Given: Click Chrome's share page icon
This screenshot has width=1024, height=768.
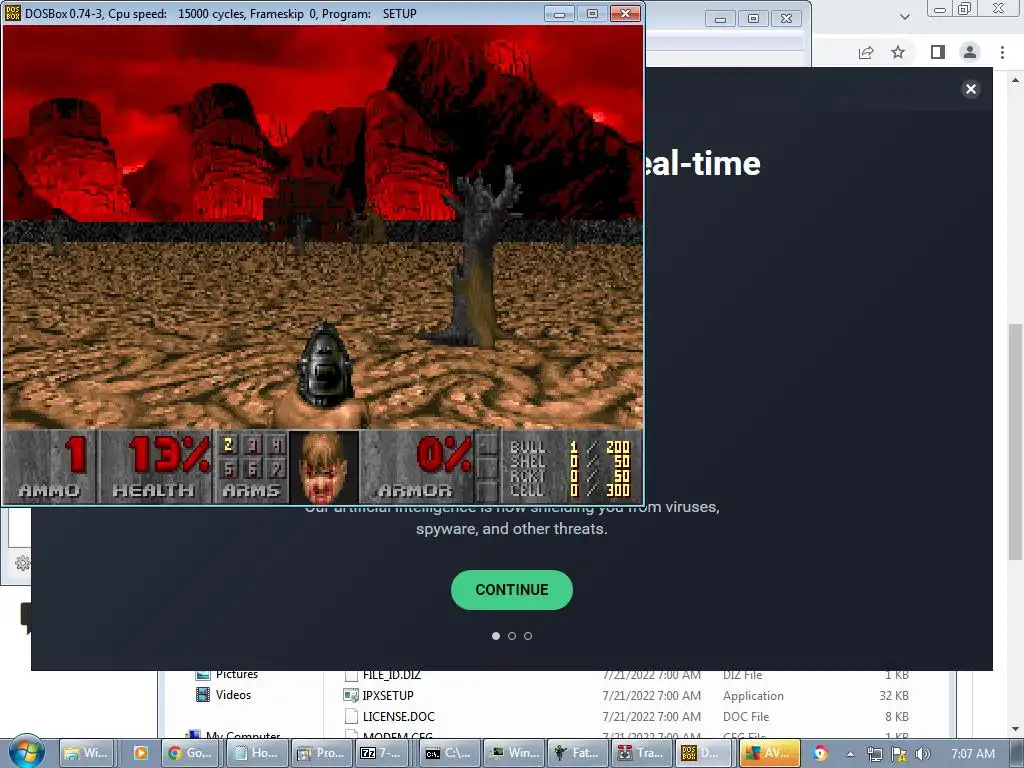Looking at the screenshot, I should point(866,52).
